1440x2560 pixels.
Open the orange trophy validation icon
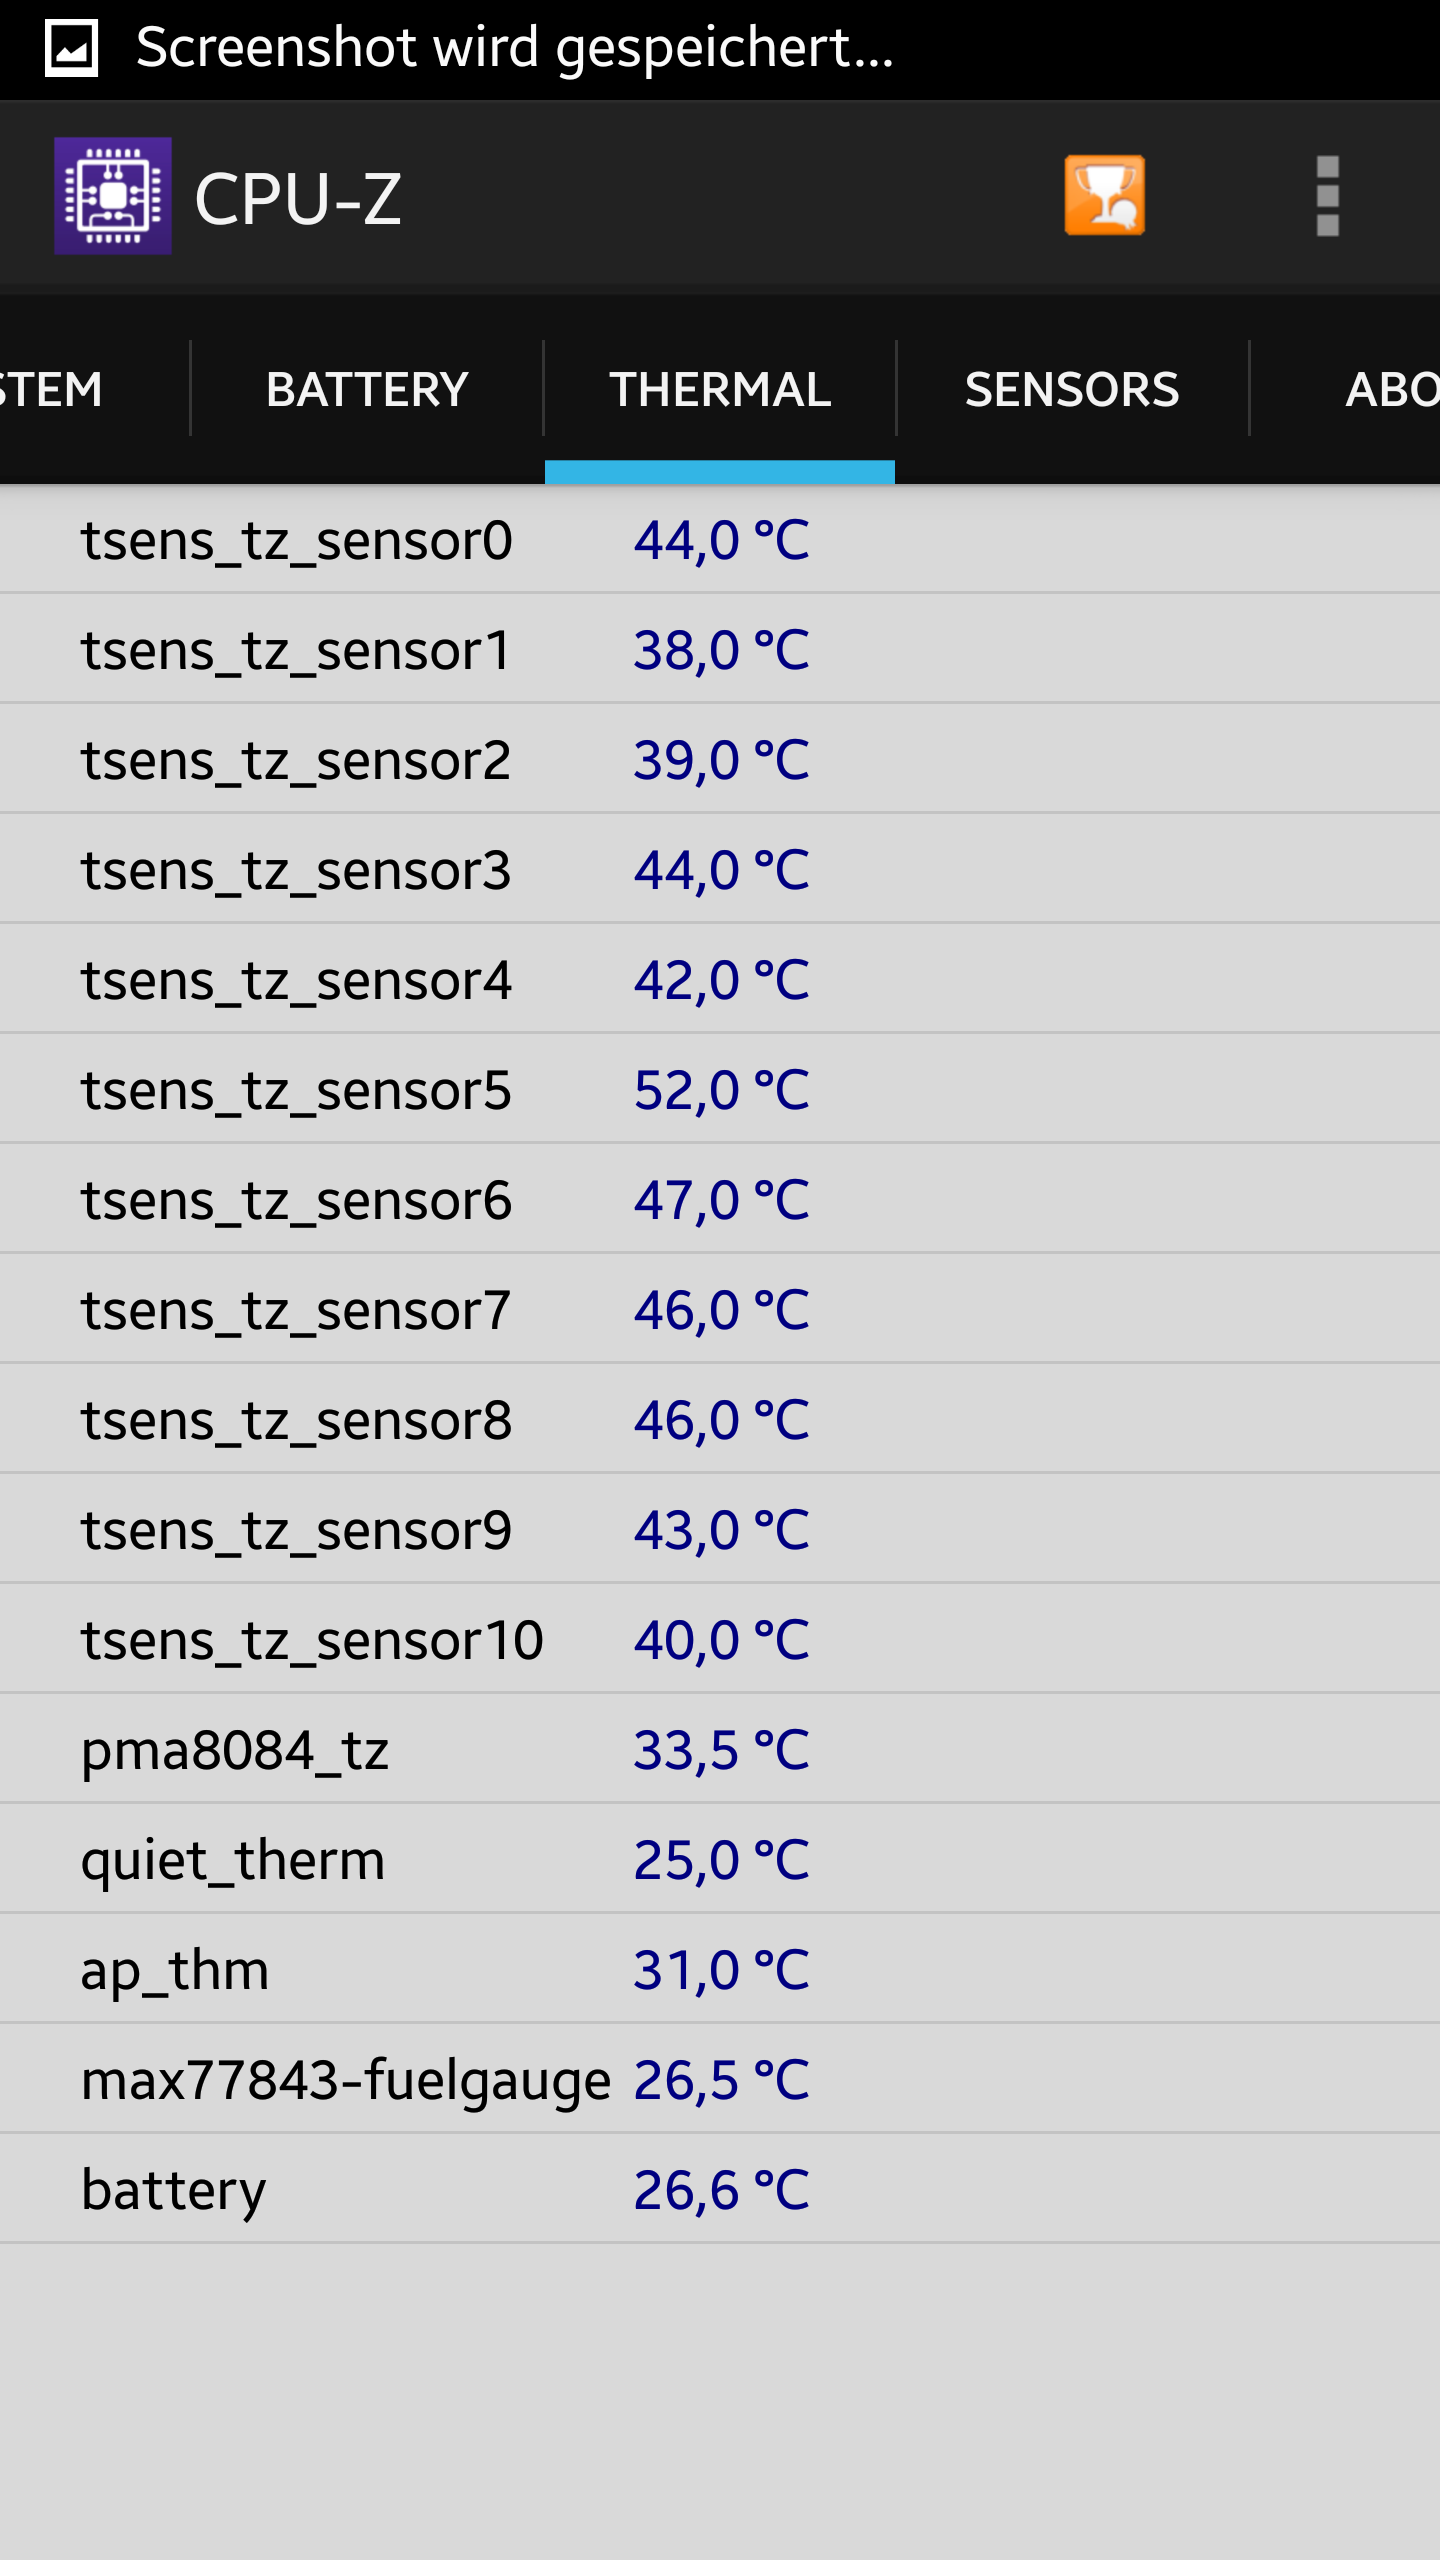1105,196
